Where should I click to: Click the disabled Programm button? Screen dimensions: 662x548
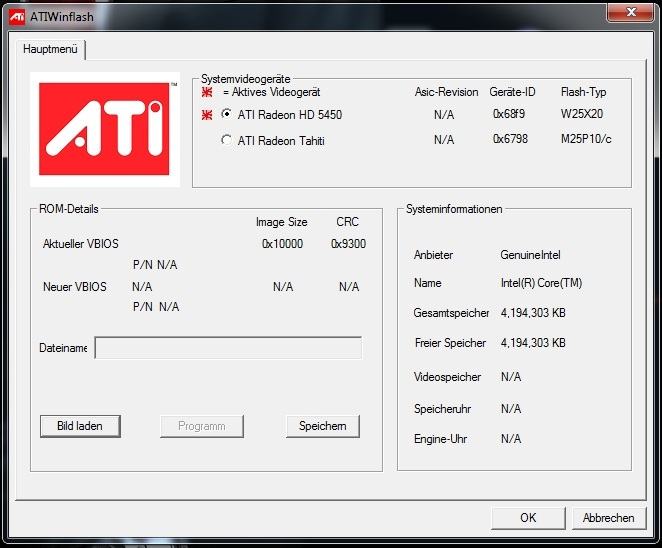click(202, 426)
